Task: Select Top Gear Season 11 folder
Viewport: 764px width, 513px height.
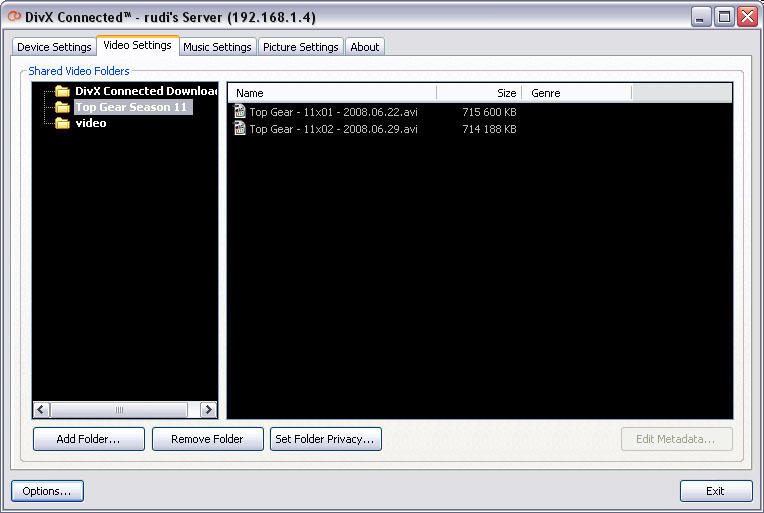Action: pyautogui.click(x=133, y=107)
